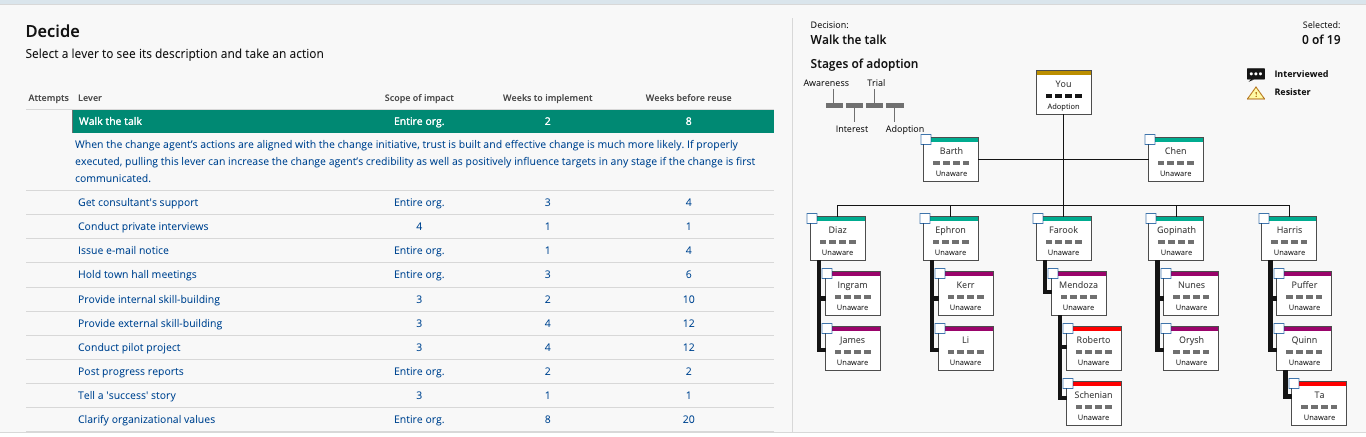Viewport: 1366px width, 437px height.
Task: Open the 'Get consultant's support' lever
Action: [x=138, y=202]
